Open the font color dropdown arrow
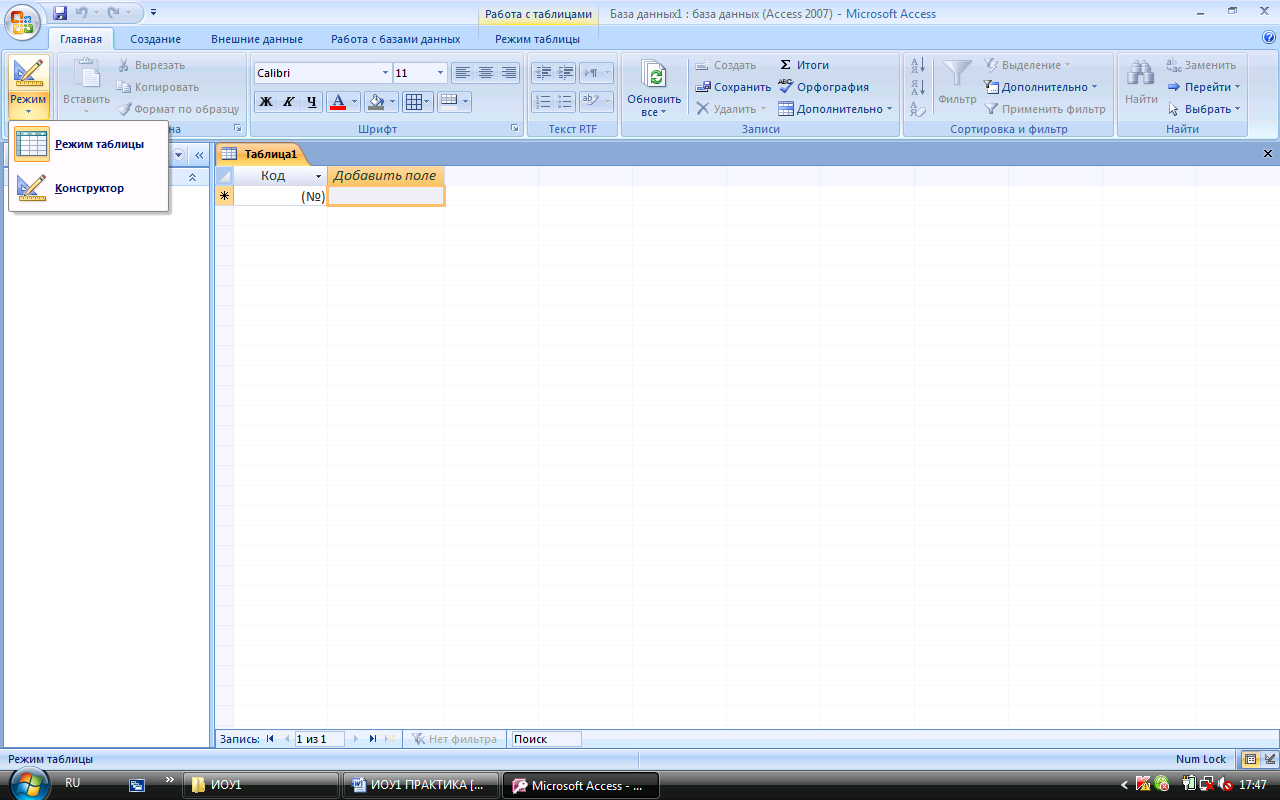 pos(355,102)
